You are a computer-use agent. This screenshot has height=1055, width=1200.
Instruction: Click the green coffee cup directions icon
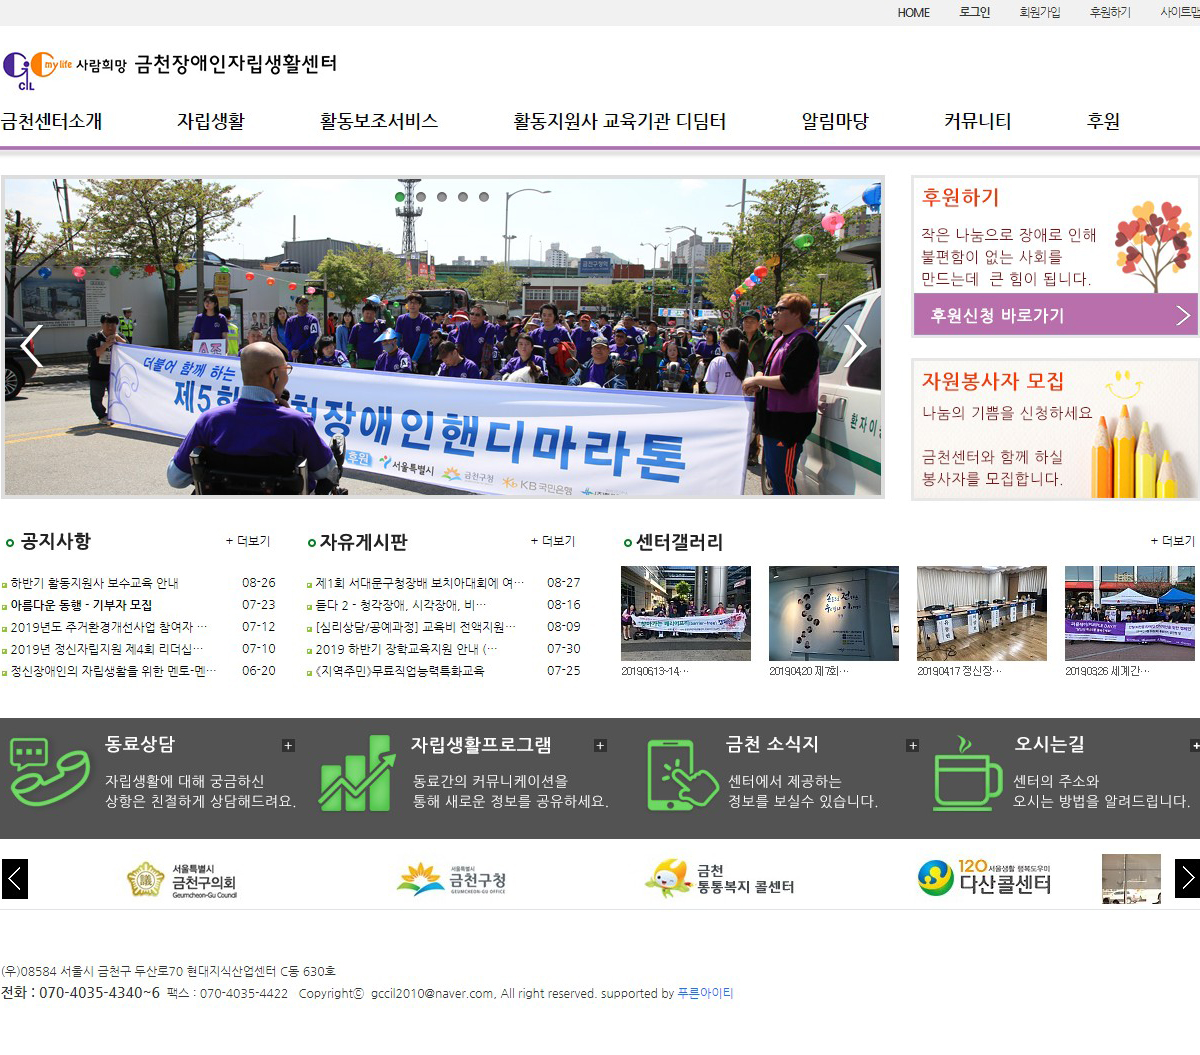(x=966, y=774)
